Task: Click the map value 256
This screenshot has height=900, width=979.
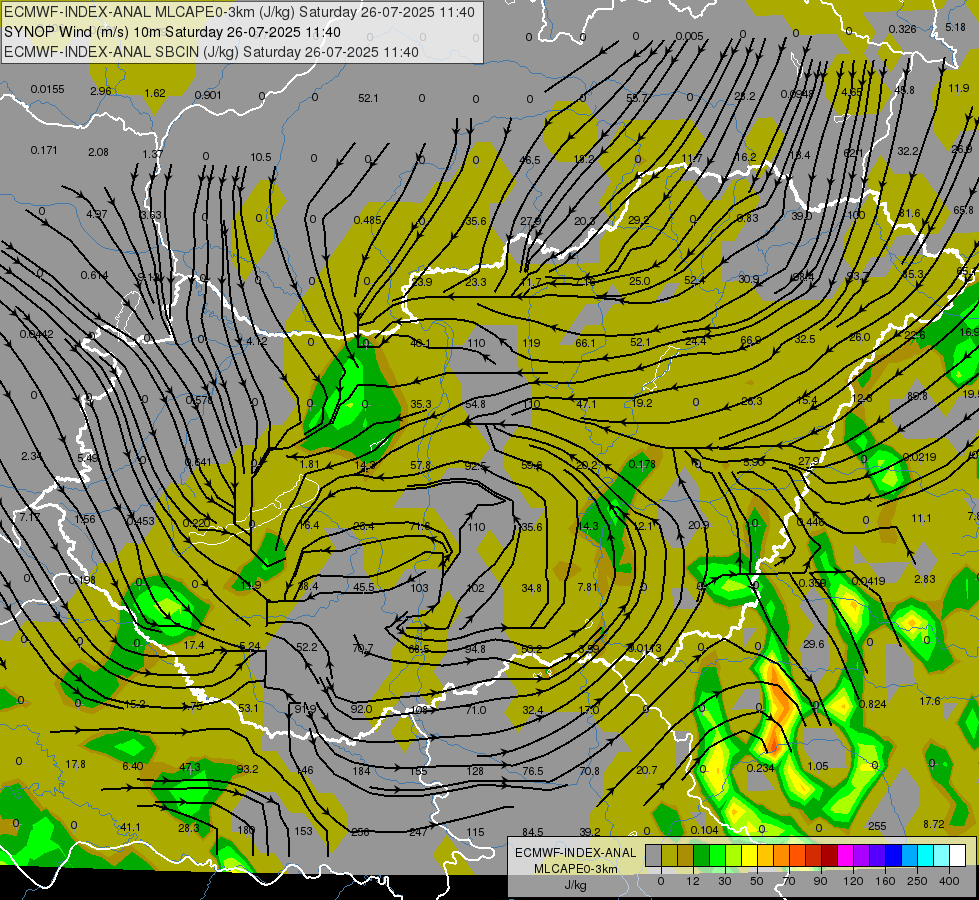Action: [360, 832]
